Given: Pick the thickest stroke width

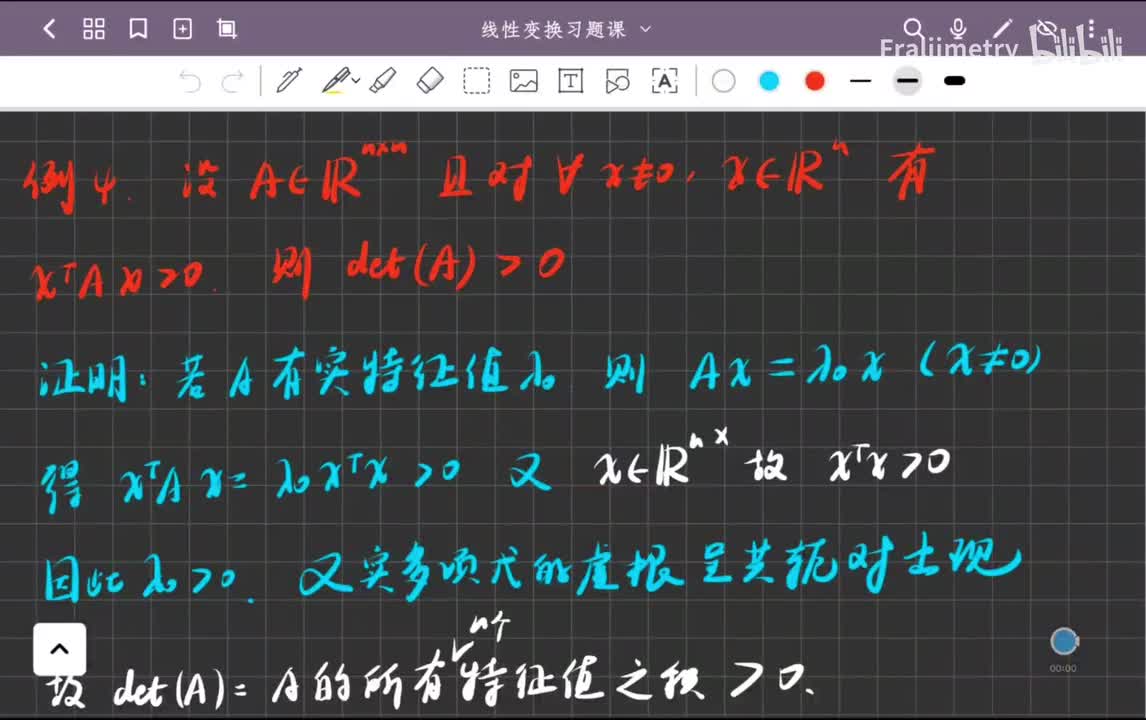Looking at the screenshot, I should tap(955, 80).
